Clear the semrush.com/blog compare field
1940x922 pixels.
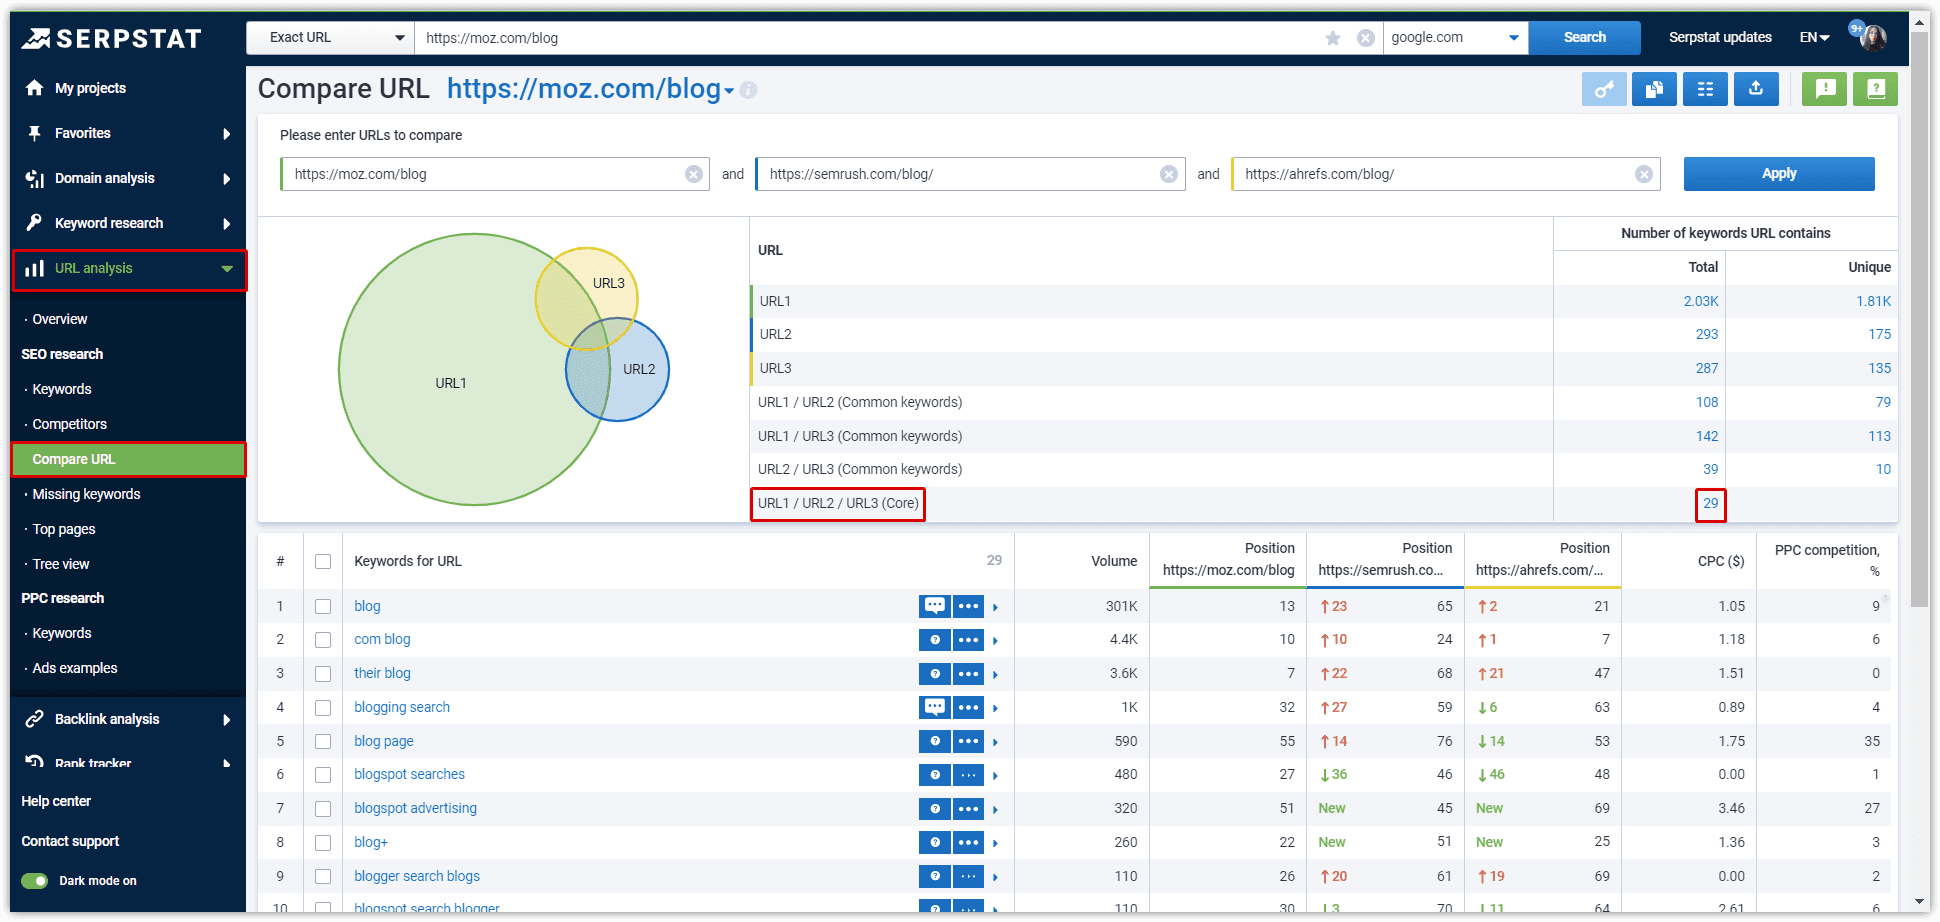[x=1169, y=174]
